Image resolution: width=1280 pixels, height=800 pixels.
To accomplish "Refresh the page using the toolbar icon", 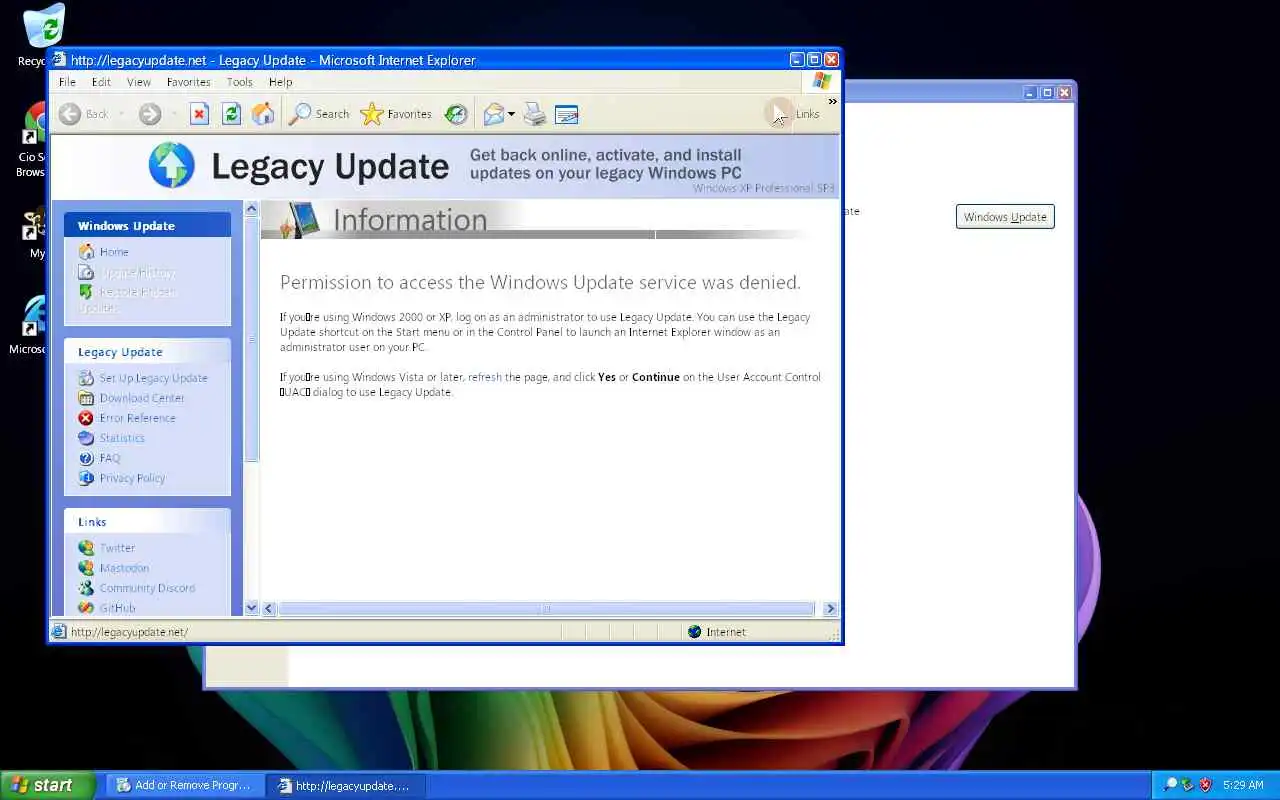I will 231,114.
